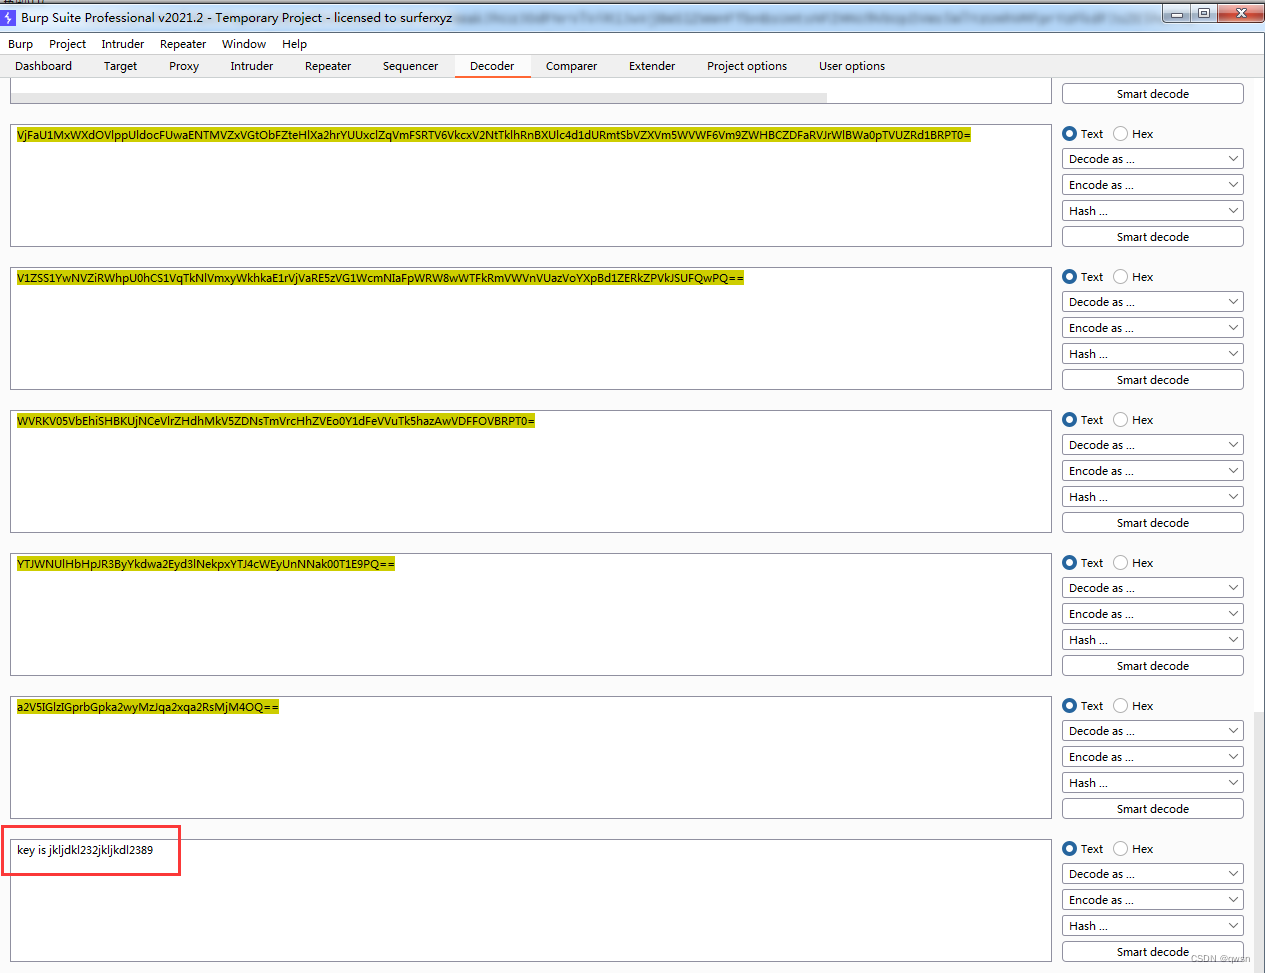The image size is (1265, 973).
Task: Open the Burp menu
Action: 21,44
